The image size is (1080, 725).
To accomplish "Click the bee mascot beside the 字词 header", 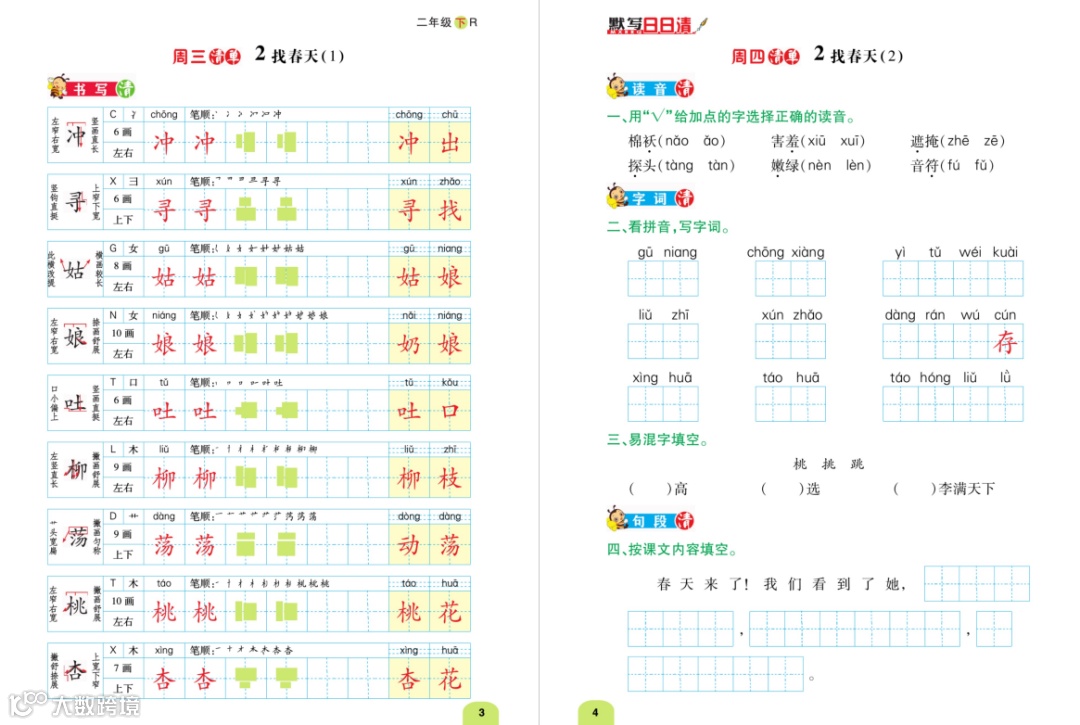I will (x=616, y=197).
